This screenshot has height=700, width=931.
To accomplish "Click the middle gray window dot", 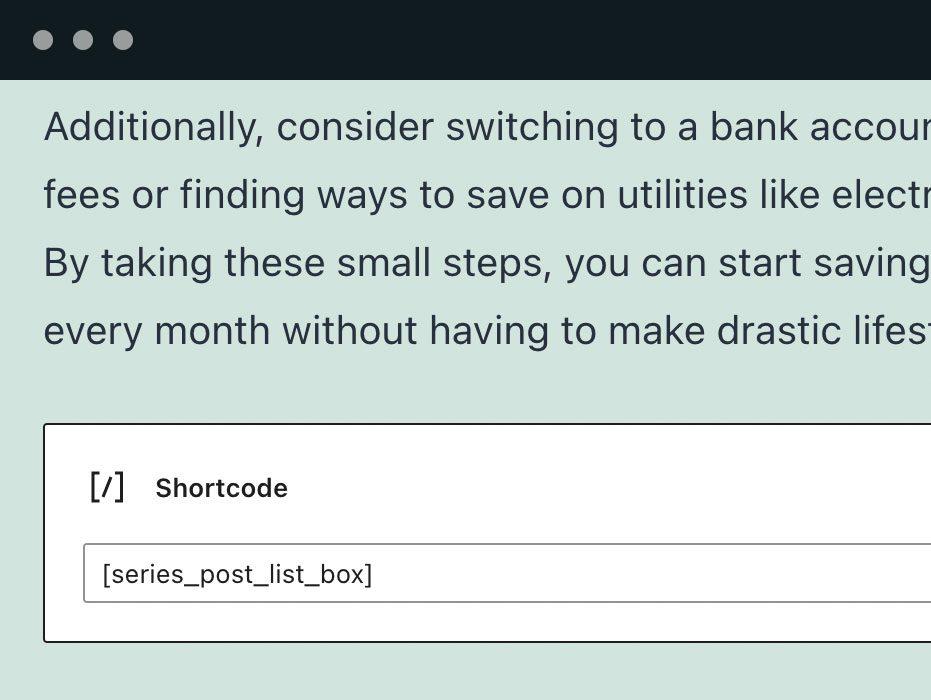I will coord(83,40).
